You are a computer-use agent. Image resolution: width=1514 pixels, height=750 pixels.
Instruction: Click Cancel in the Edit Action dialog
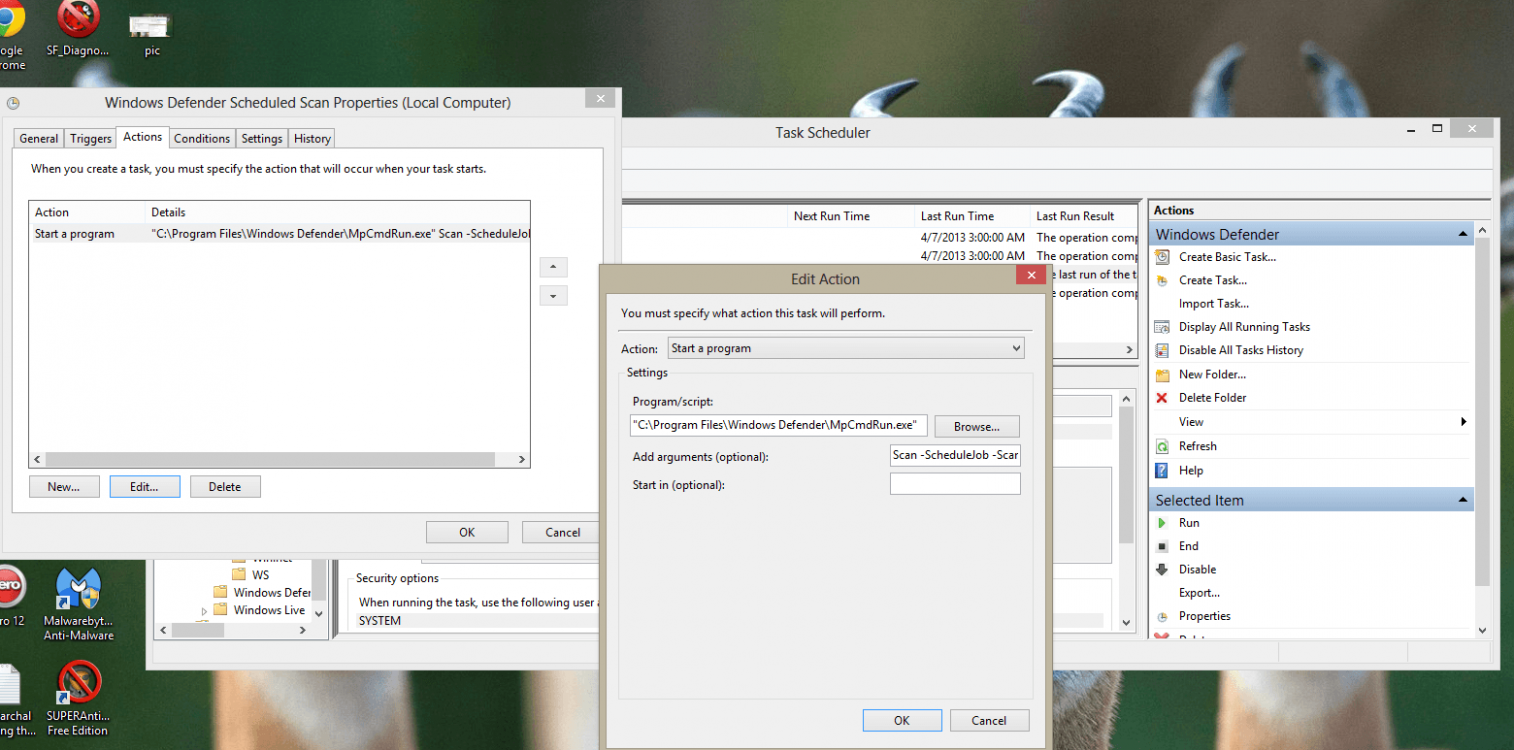coord(989,720)
